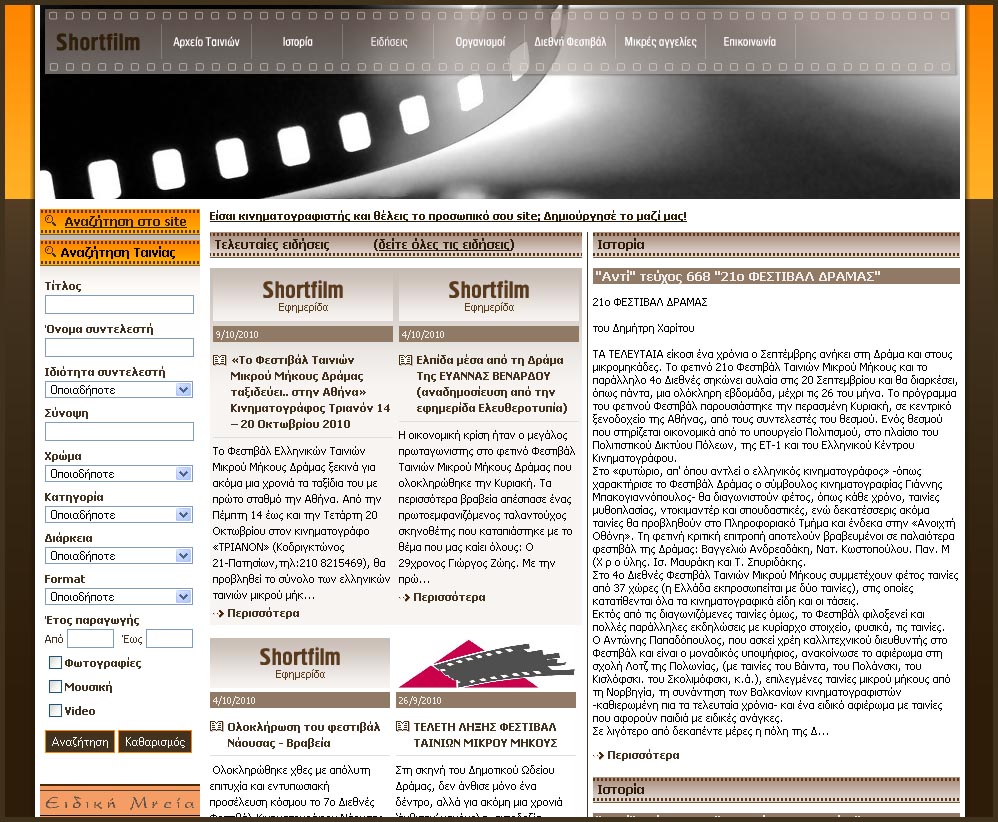Select the Οργανισμοί menu item
This screenshot has width=998, height=822.
pyautogui.click(x=480, y=42)
